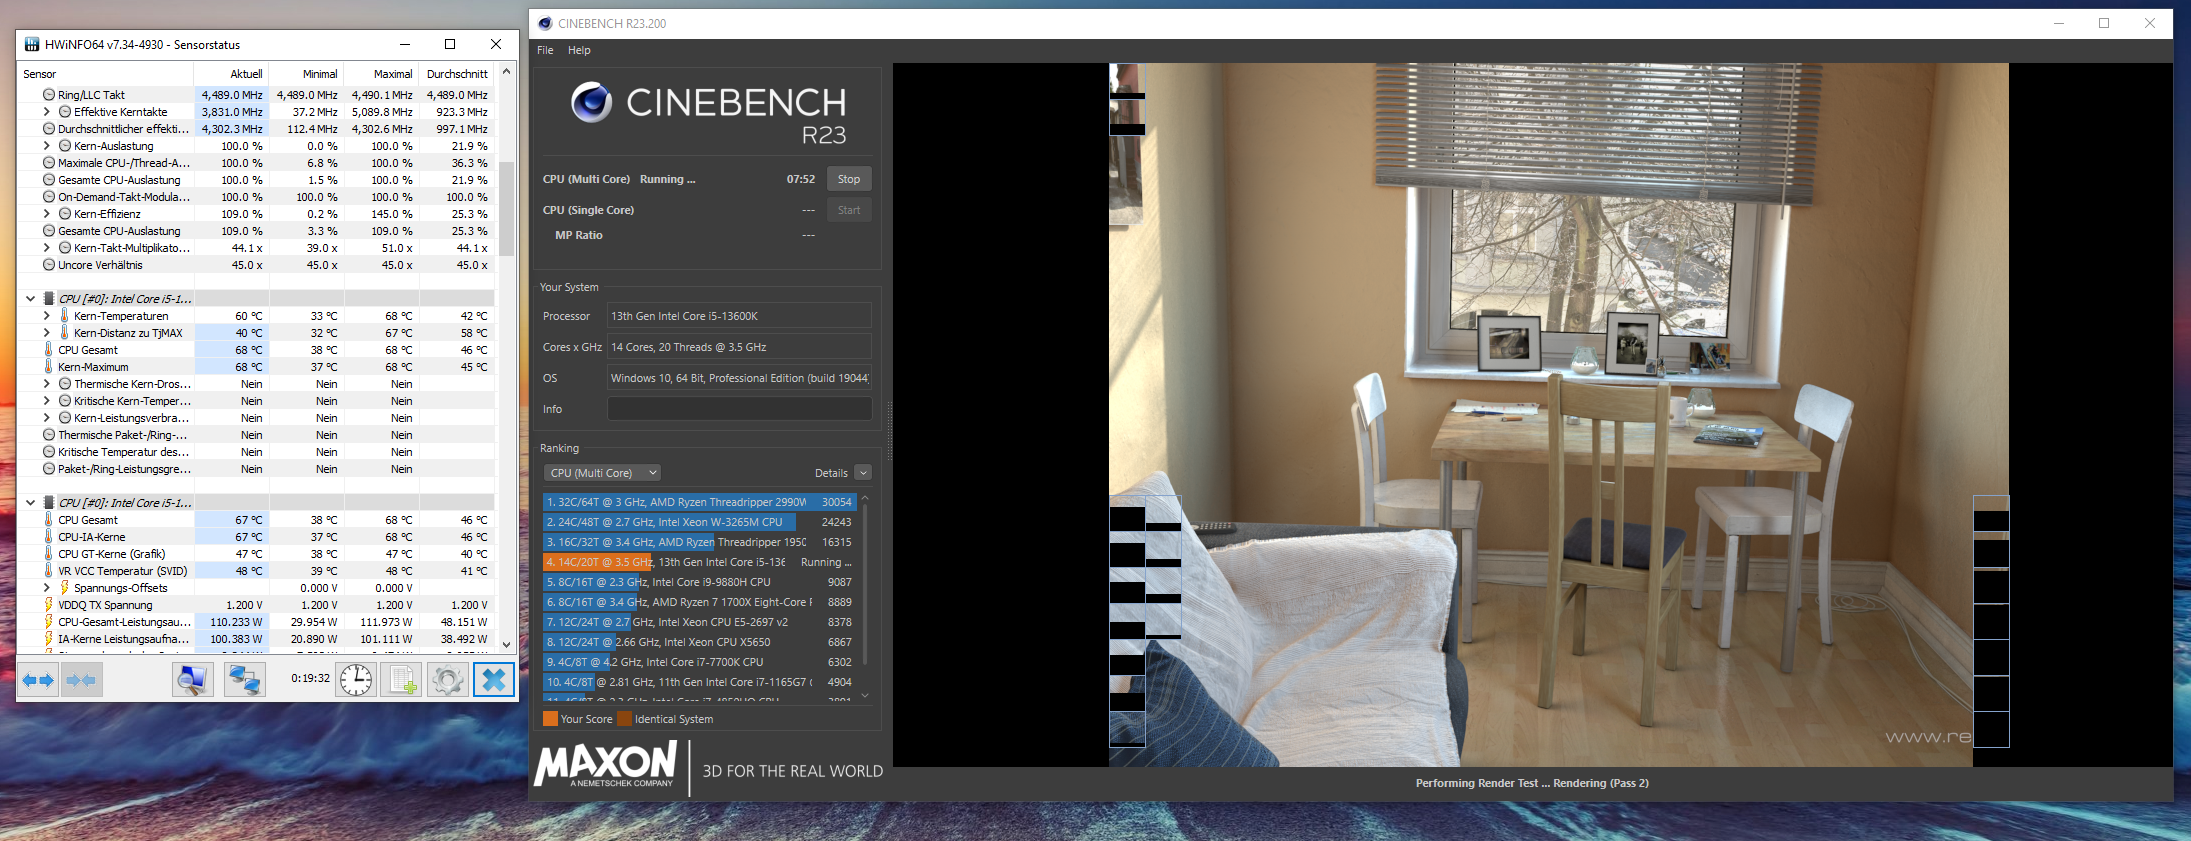Select ranking entry Intel Core i7-7700K
This screenshot has width=2191, height=841.
(x=699, y=662)
